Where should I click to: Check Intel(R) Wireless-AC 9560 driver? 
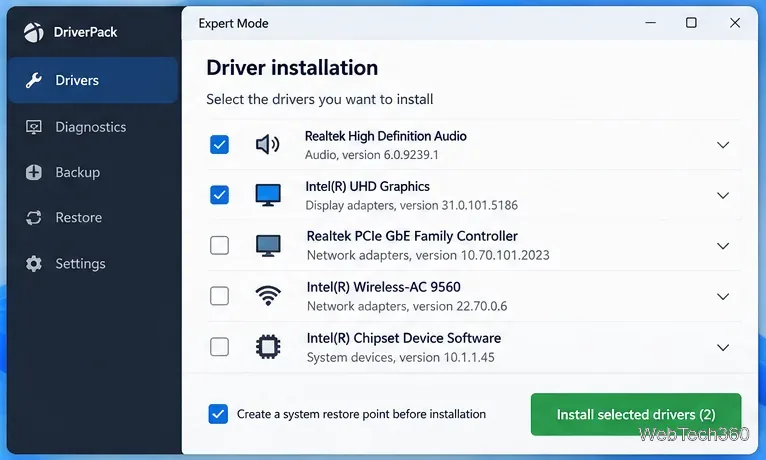click(x=219, y=296)
